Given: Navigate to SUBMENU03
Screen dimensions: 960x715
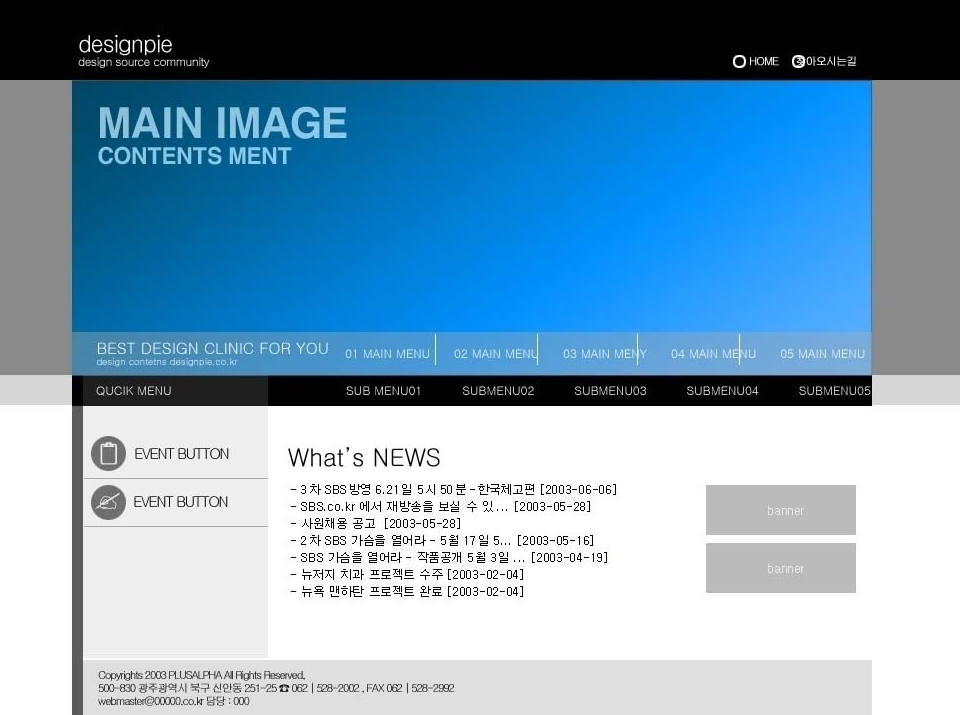Looking at the screenshot, I should (610, 391).
